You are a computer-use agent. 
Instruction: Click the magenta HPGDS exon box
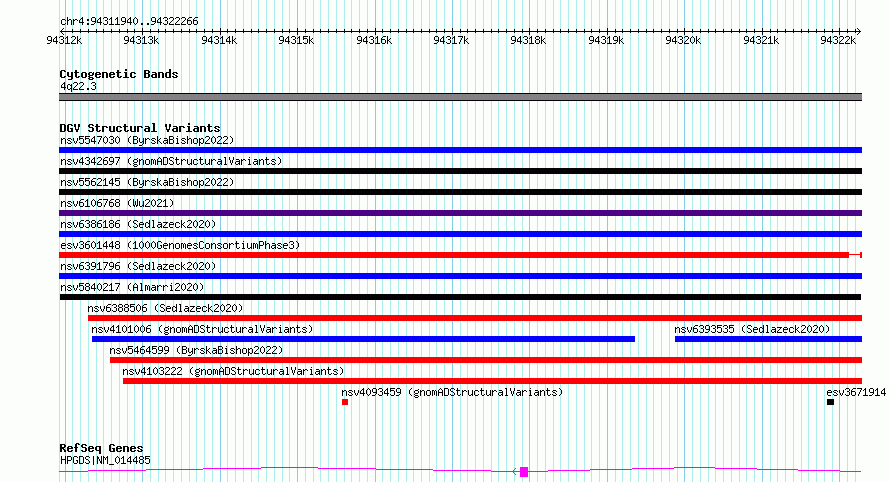524,472
